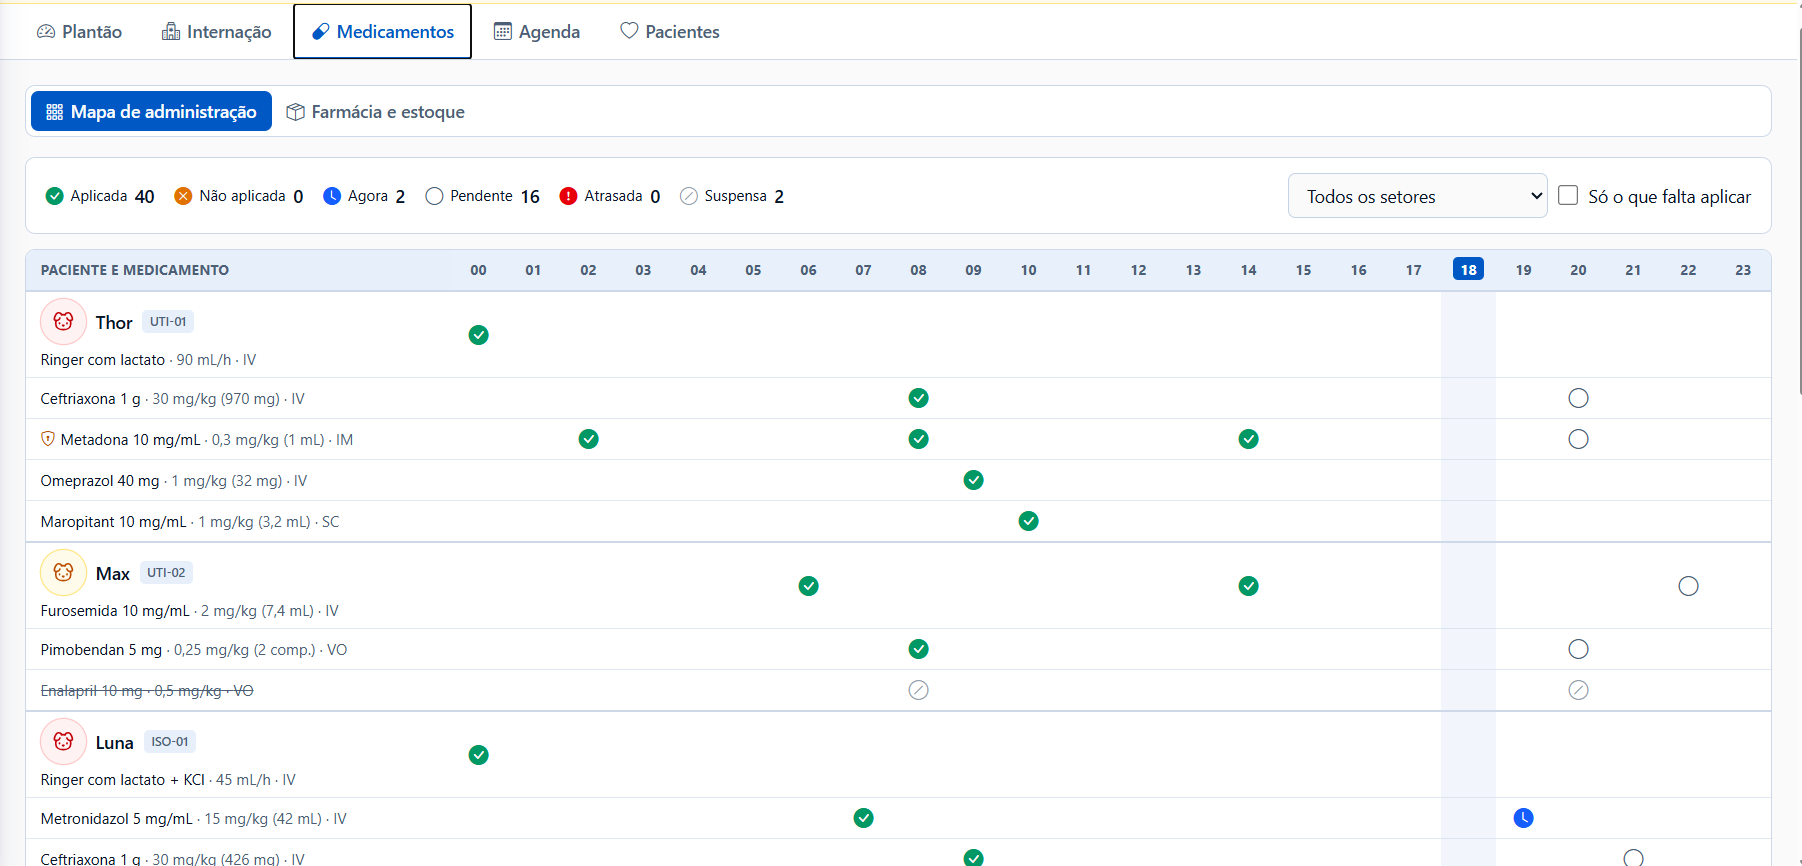Open Thor's Ceftriaxona applied dose at 08h
Image resolution: width=1802 pixels, height=866 pixels.
click(919, 398)
